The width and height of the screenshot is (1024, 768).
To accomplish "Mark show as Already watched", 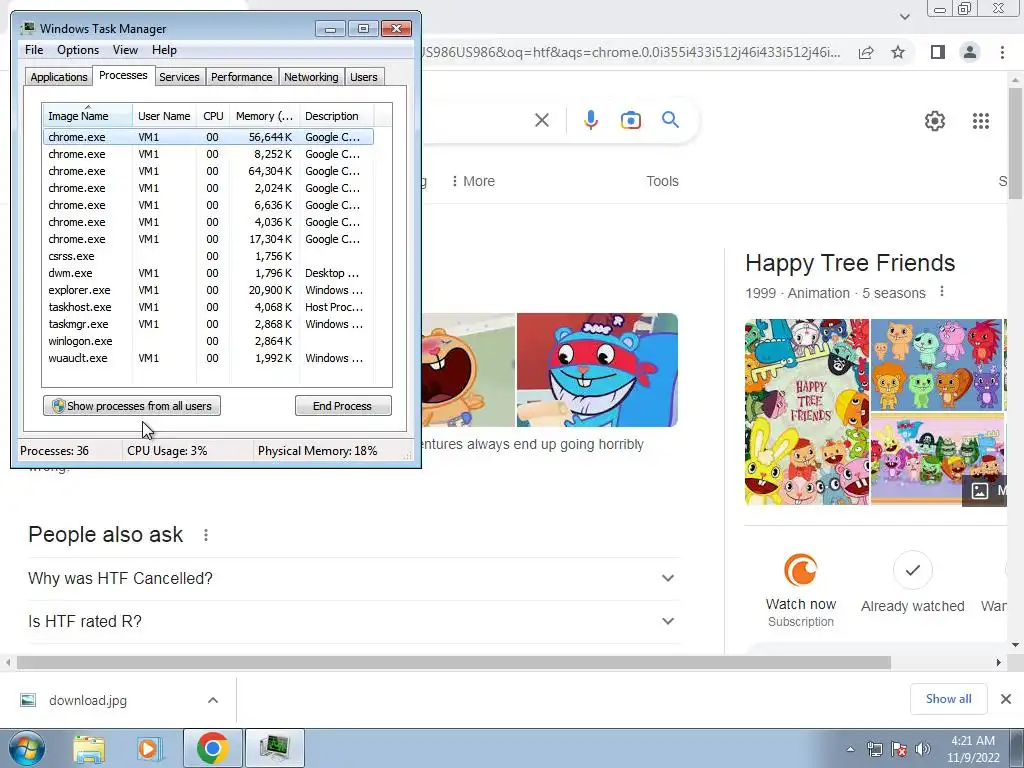I will click(912, 570).
